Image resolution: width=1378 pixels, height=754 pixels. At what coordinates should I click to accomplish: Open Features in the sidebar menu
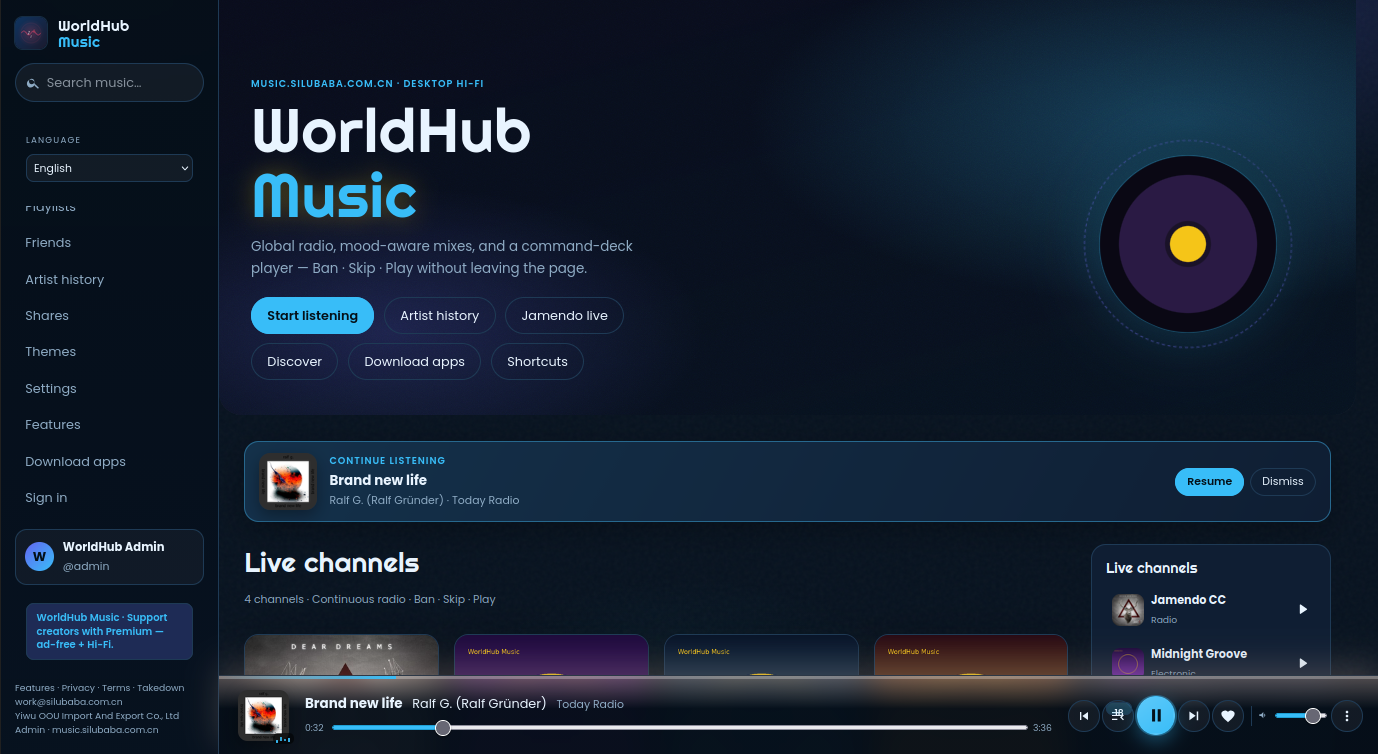53,424
